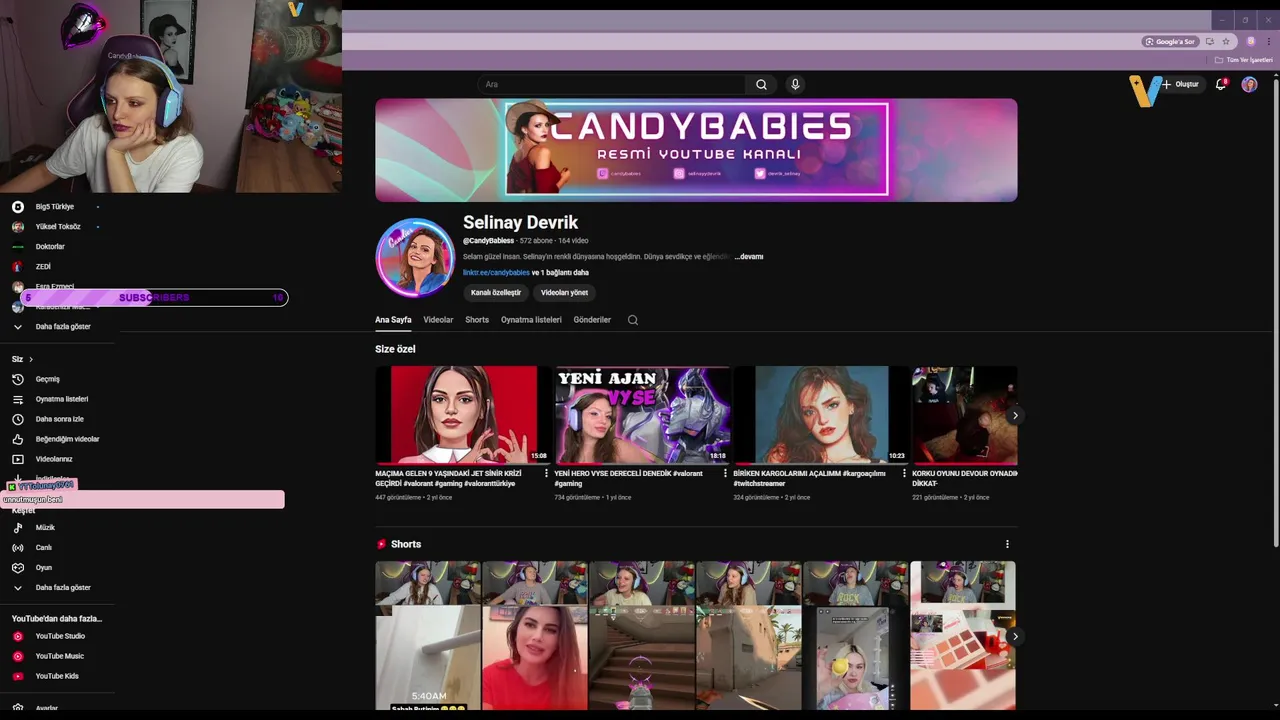
Task: Open the 've 1 bağlantı daha' link
Action: 560,273
